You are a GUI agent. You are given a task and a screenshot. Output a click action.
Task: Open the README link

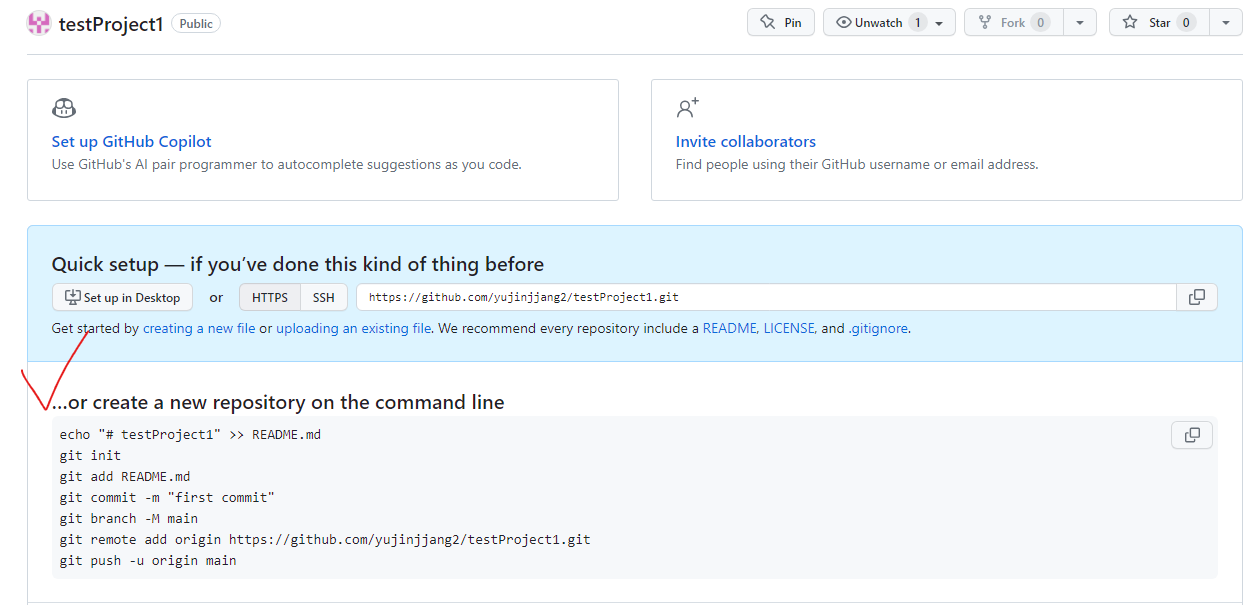click(731, 328)
